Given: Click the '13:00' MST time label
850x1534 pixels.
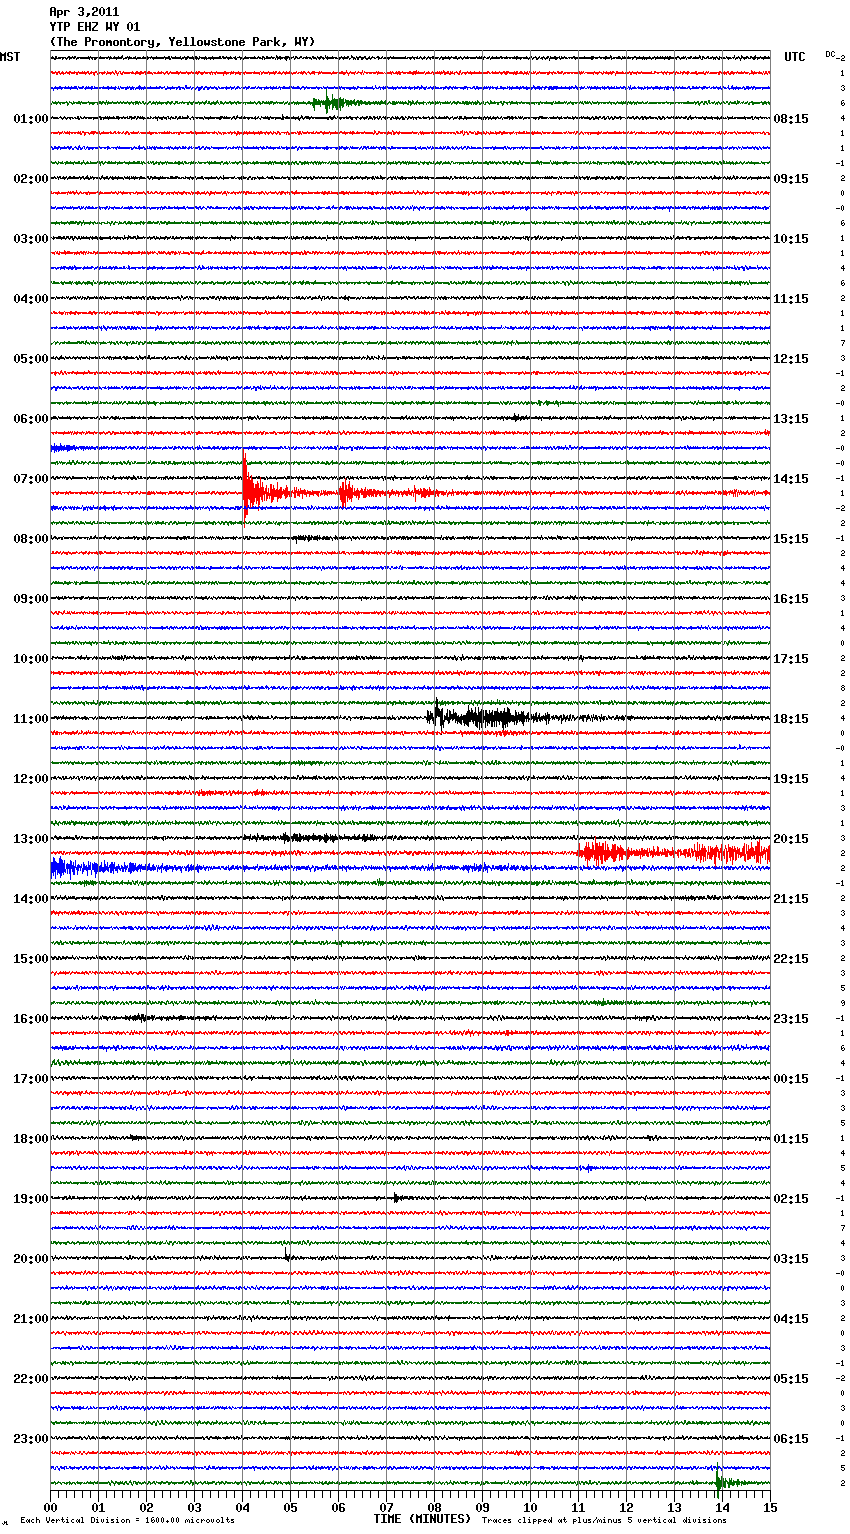Looking at the screenshot, I should pos(31,839).
